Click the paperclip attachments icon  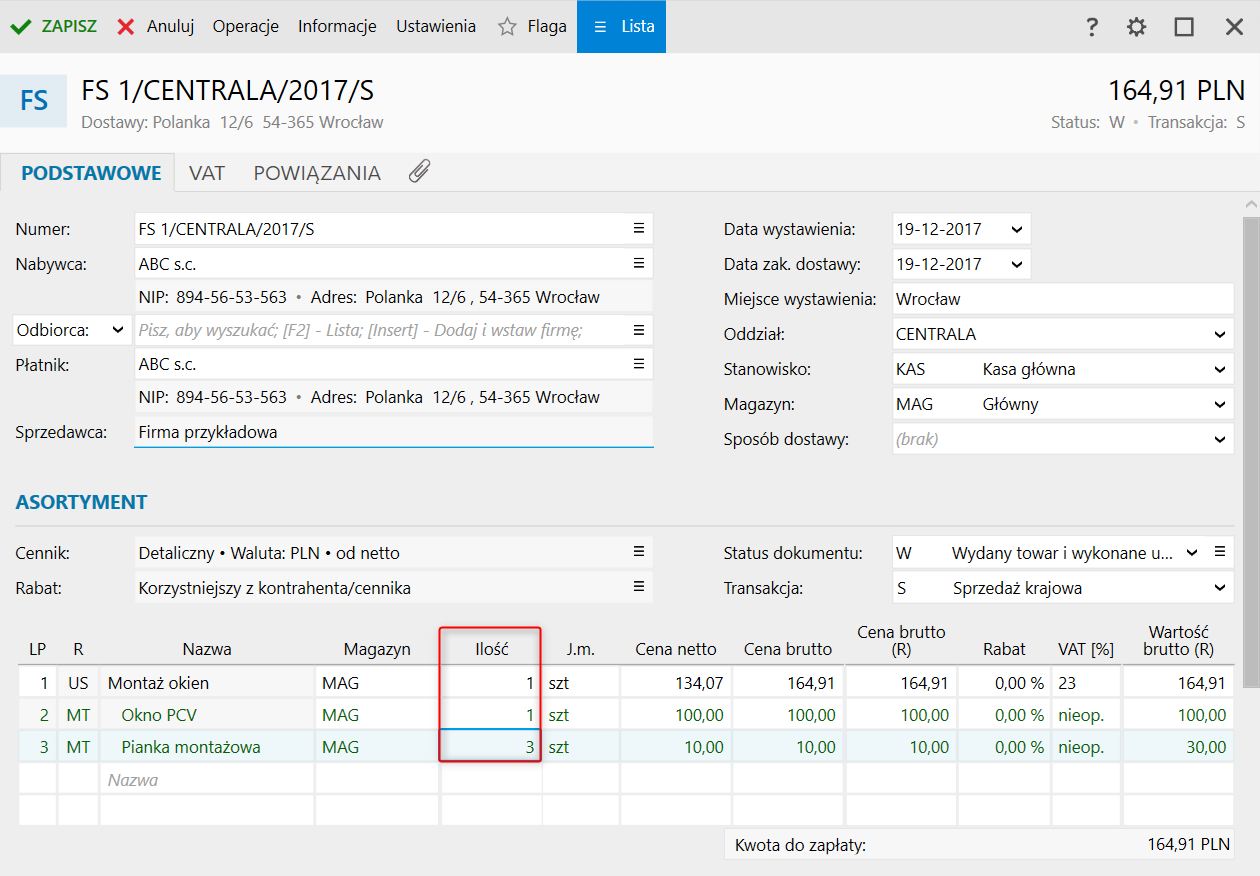click(419, 172)
